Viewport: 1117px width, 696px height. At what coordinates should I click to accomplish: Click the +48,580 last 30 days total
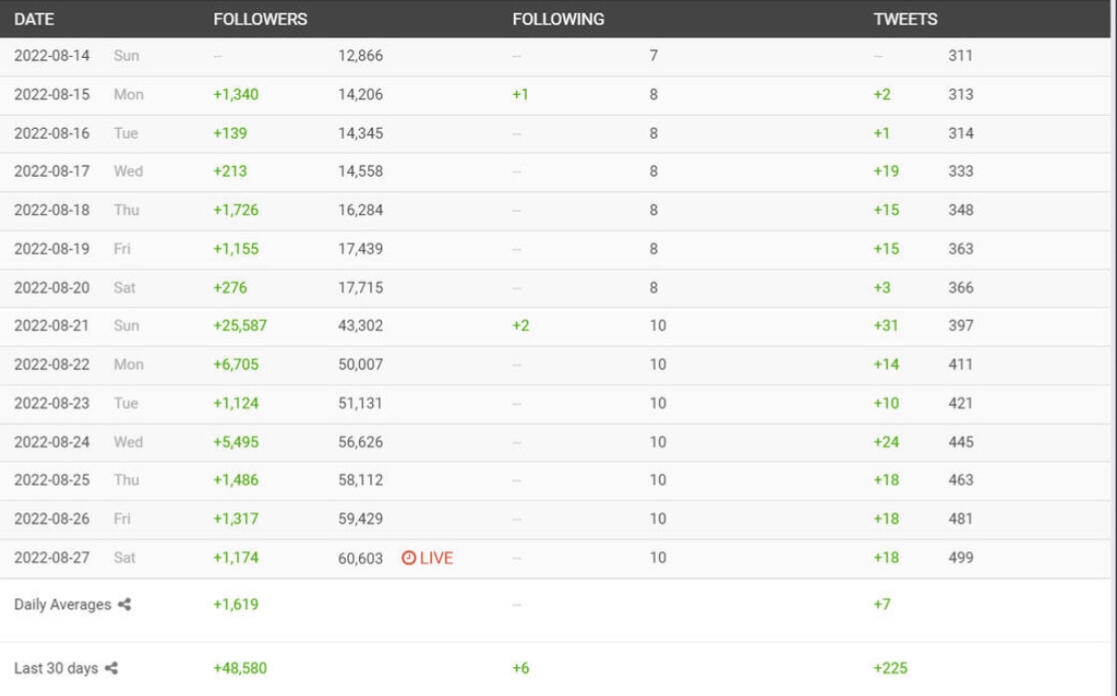click(240, 668)
